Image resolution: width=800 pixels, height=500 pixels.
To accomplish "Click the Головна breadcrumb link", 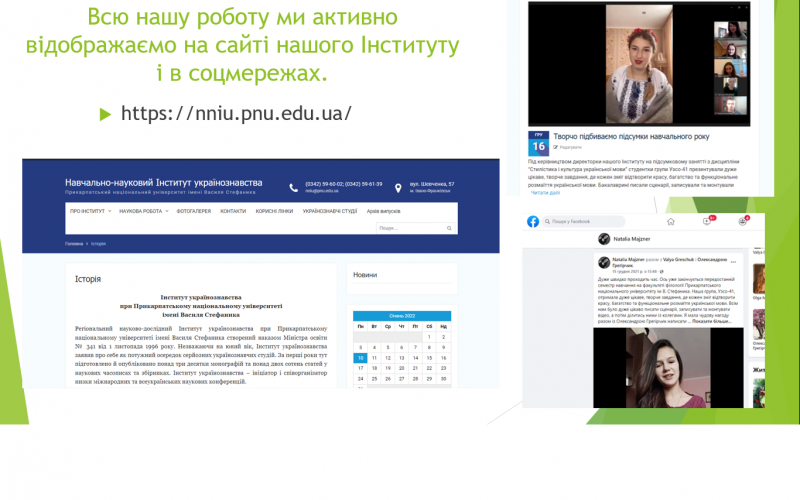I will pyautogui.click(x=75, y=243).
